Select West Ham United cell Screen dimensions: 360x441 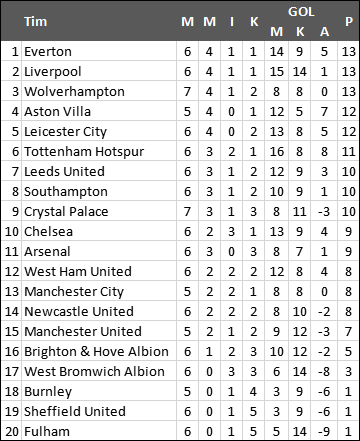point(99,271)
